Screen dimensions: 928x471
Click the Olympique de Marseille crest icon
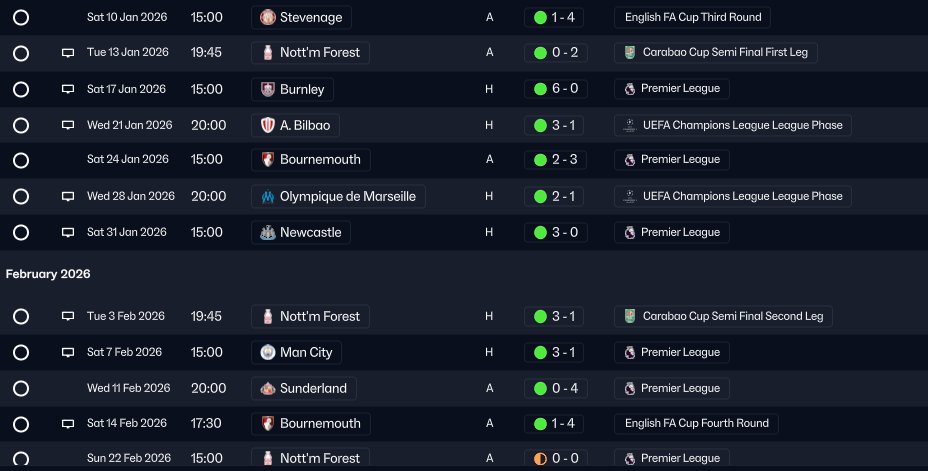268,196
